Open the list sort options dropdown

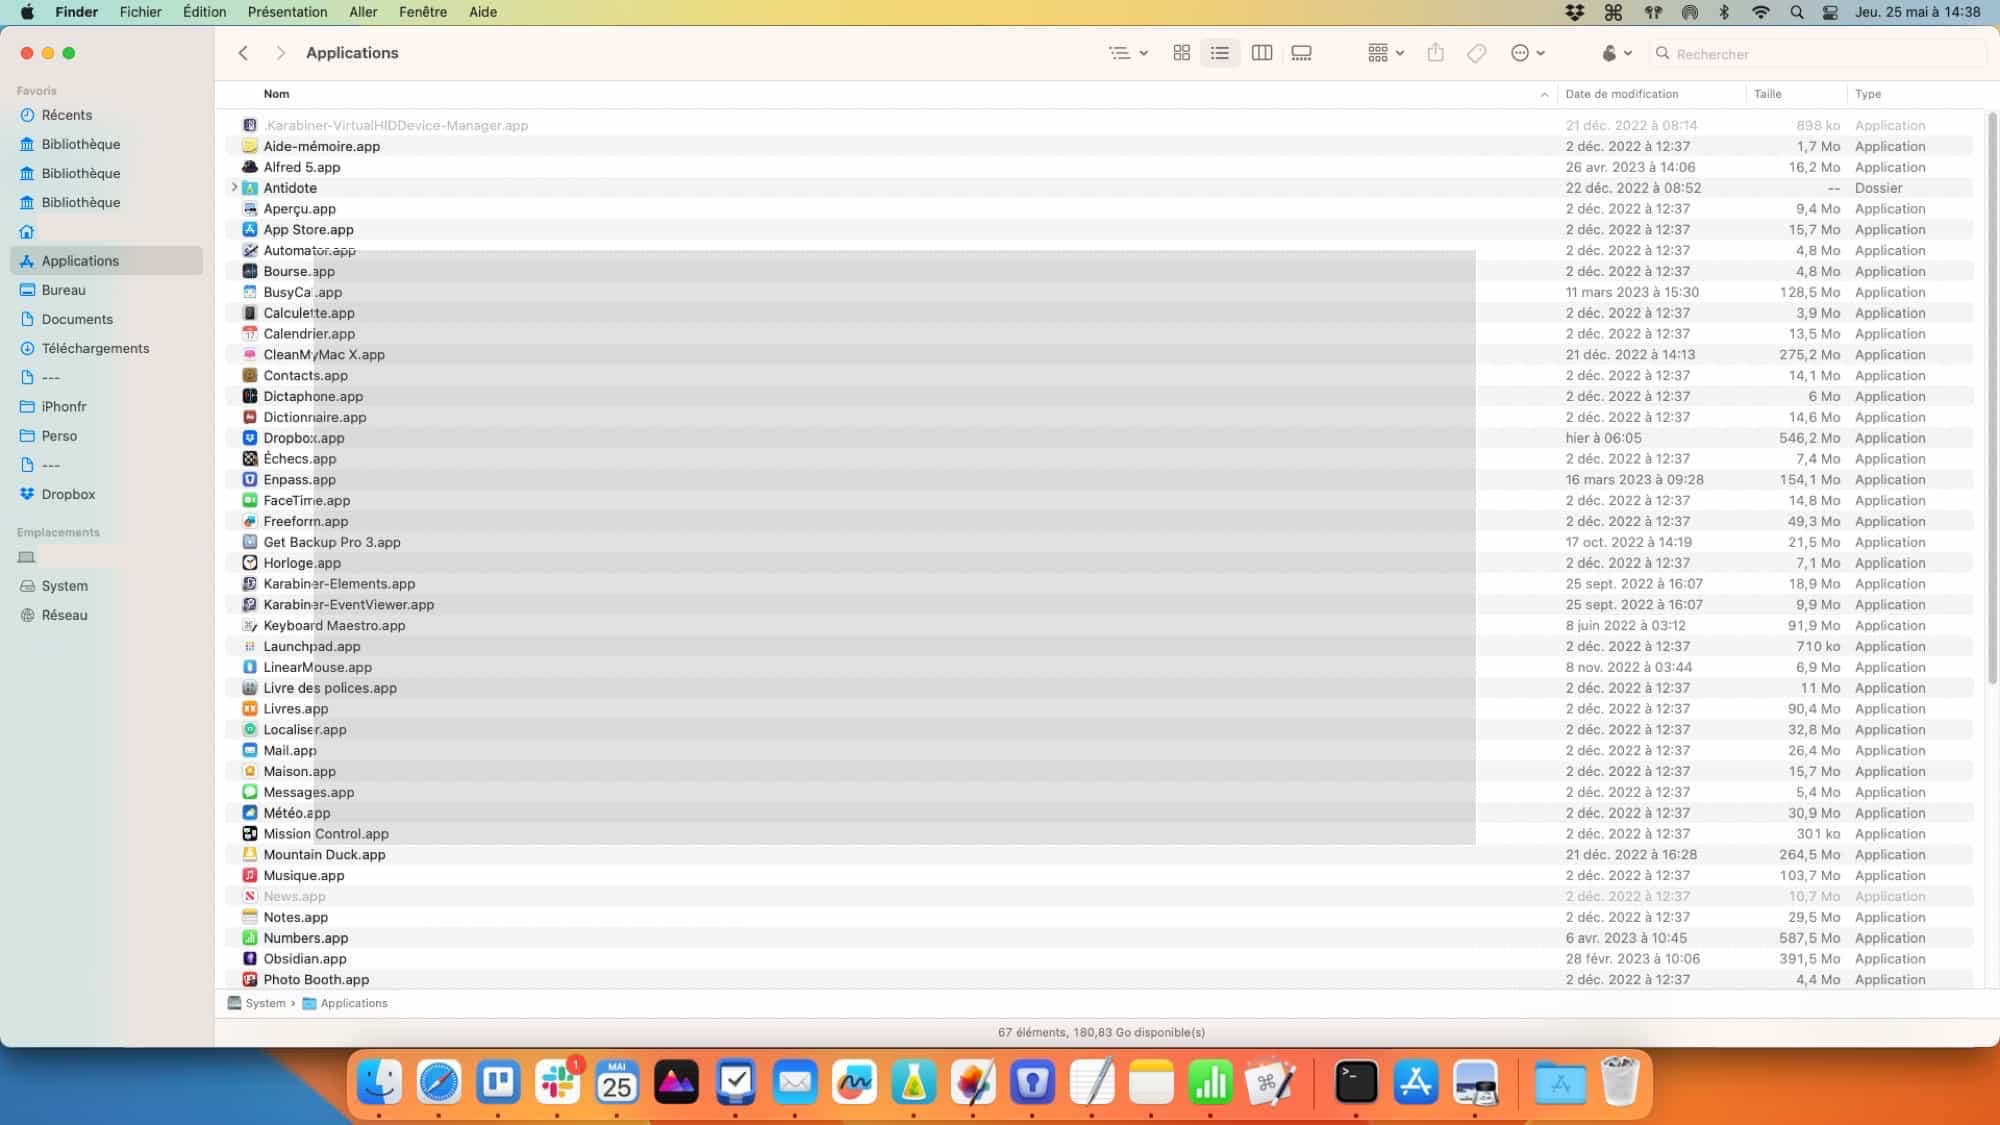tap(1128, 53)
